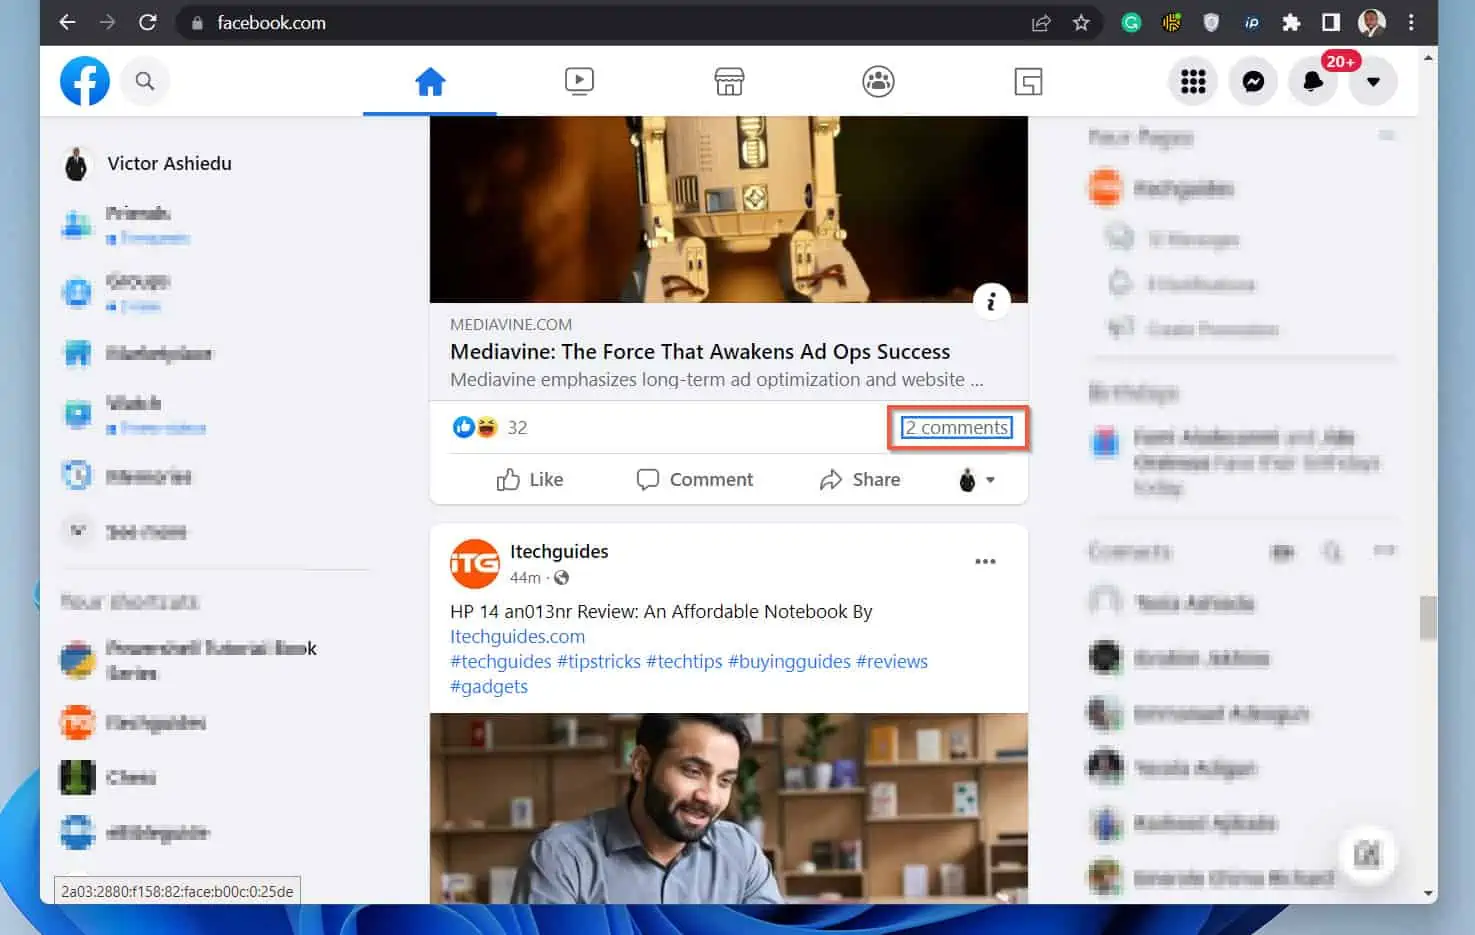Open the shield extension icon
The height and width of the screenshot is (935, 1475).
[1211, 22]
